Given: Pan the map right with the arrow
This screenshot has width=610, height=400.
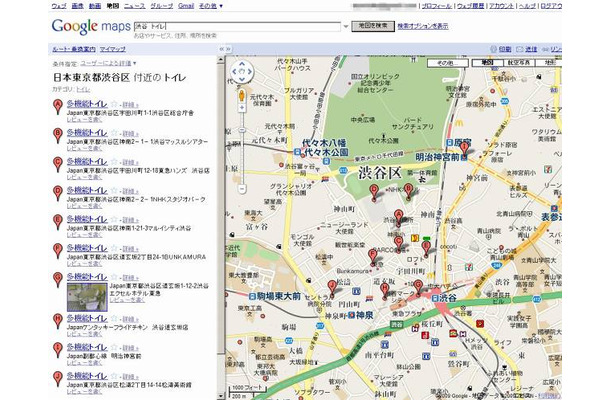Looking at the screenshot, I should click(x=250, y=71).
